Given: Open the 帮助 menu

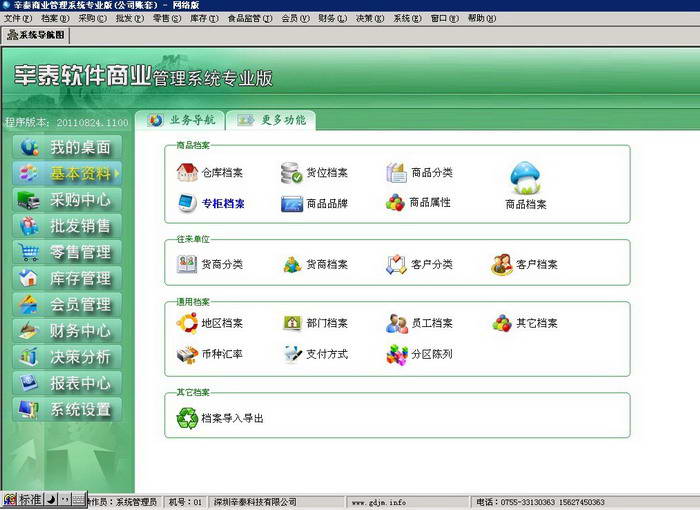Looking at the screenshot, I should click(482, 18).
